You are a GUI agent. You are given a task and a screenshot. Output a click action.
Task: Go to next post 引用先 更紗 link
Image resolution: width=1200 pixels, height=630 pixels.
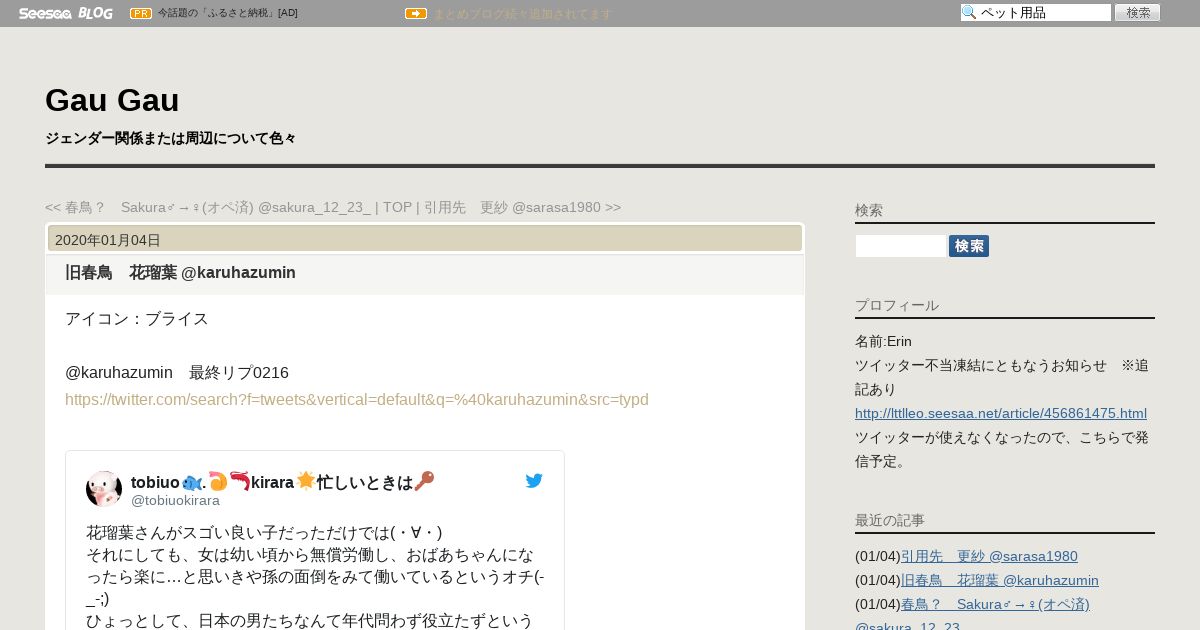[x=522, y=207]
